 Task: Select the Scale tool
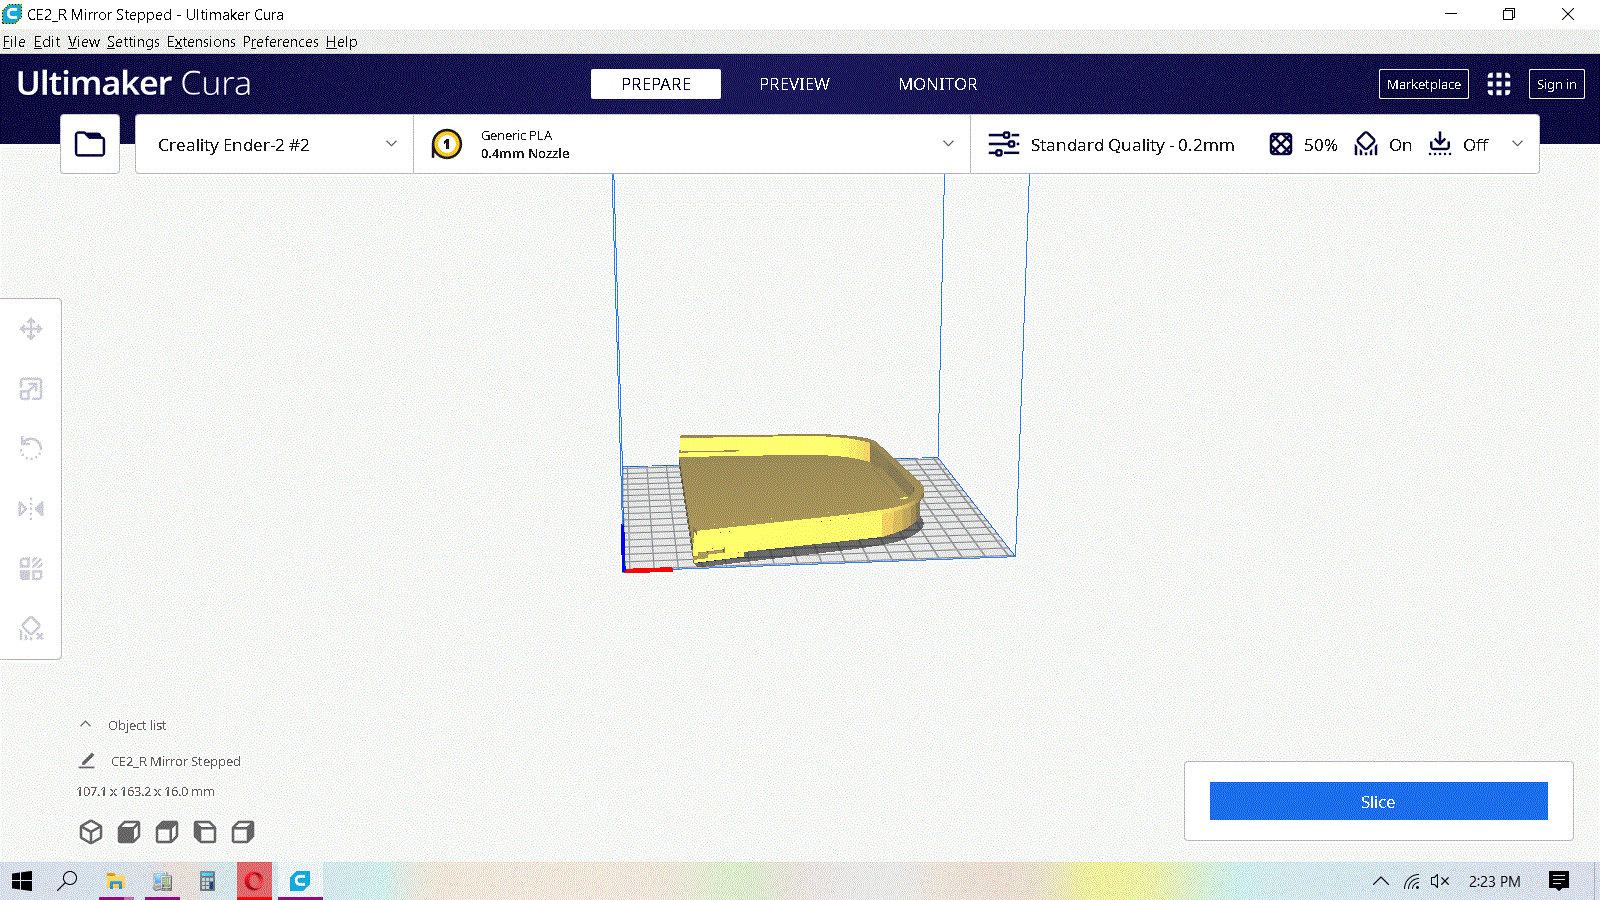(x=31, y=388)
